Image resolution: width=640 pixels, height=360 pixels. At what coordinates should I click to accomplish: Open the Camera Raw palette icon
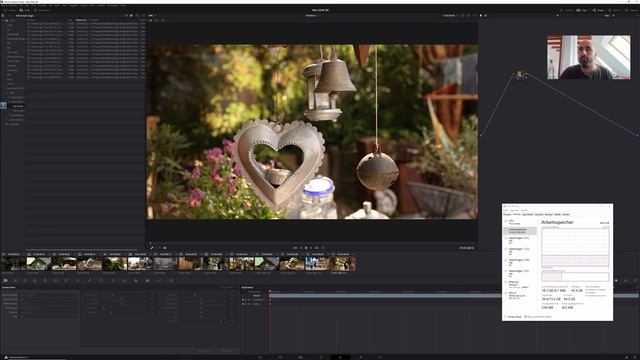(5, 280)
